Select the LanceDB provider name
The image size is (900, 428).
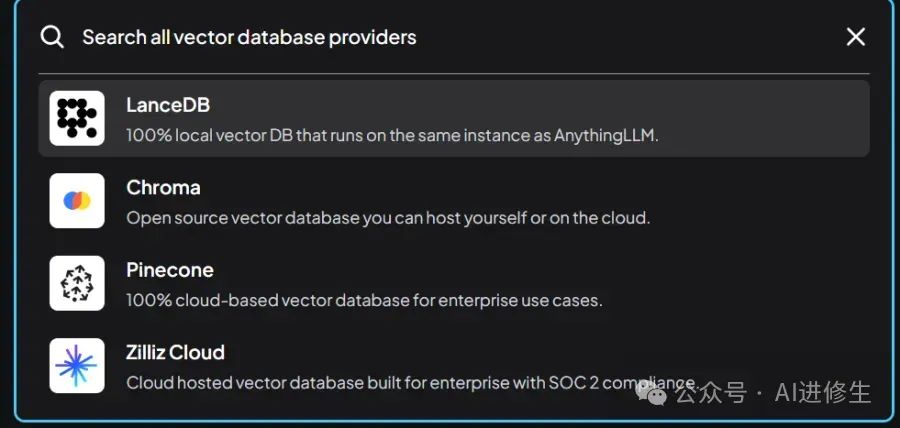[168, 105]
